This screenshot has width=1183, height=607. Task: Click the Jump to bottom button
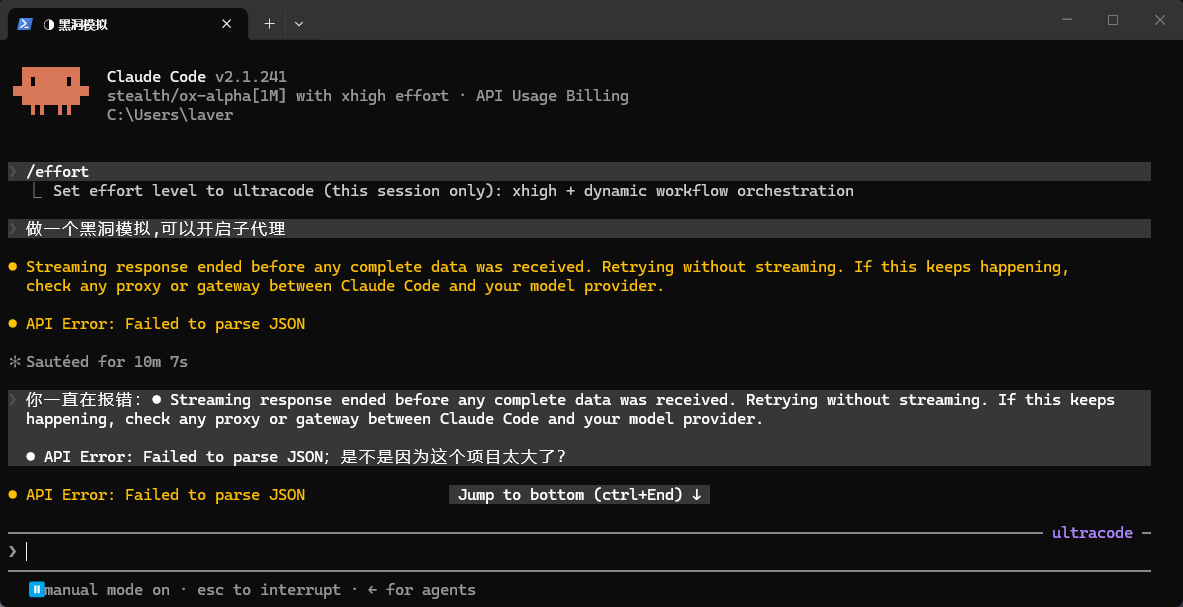pos(579,495)
